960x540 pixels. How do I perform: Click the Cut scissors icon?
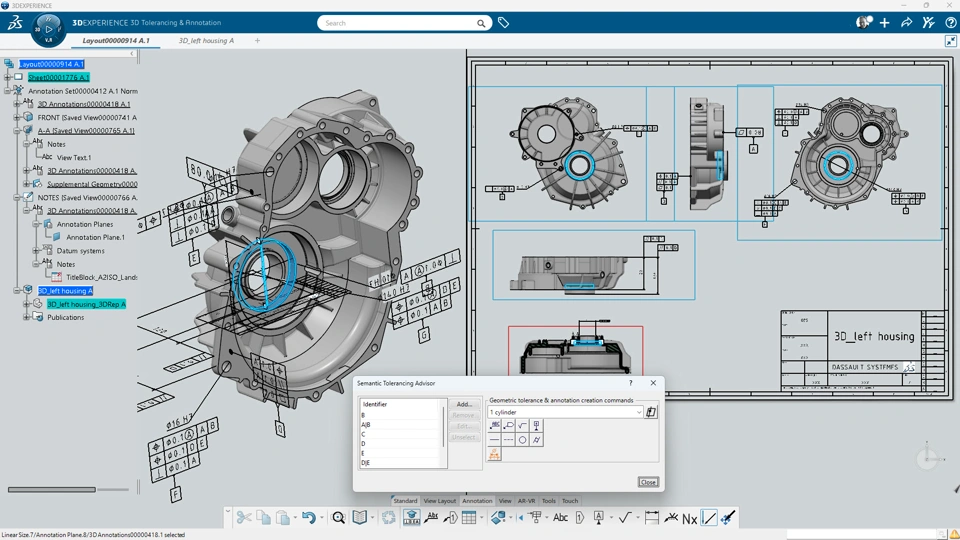(x=244, y=517)
